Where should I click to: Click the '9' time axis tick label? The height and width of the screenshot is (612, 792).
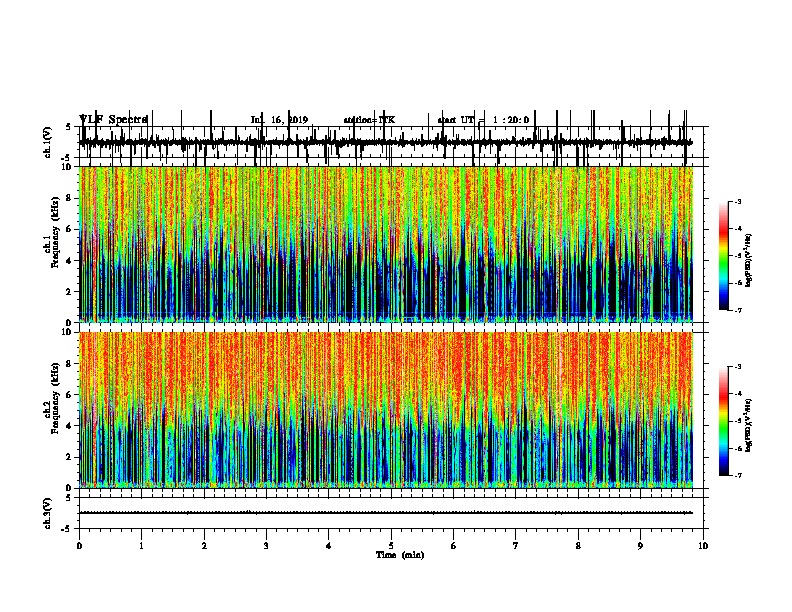(x=640, y=546)
